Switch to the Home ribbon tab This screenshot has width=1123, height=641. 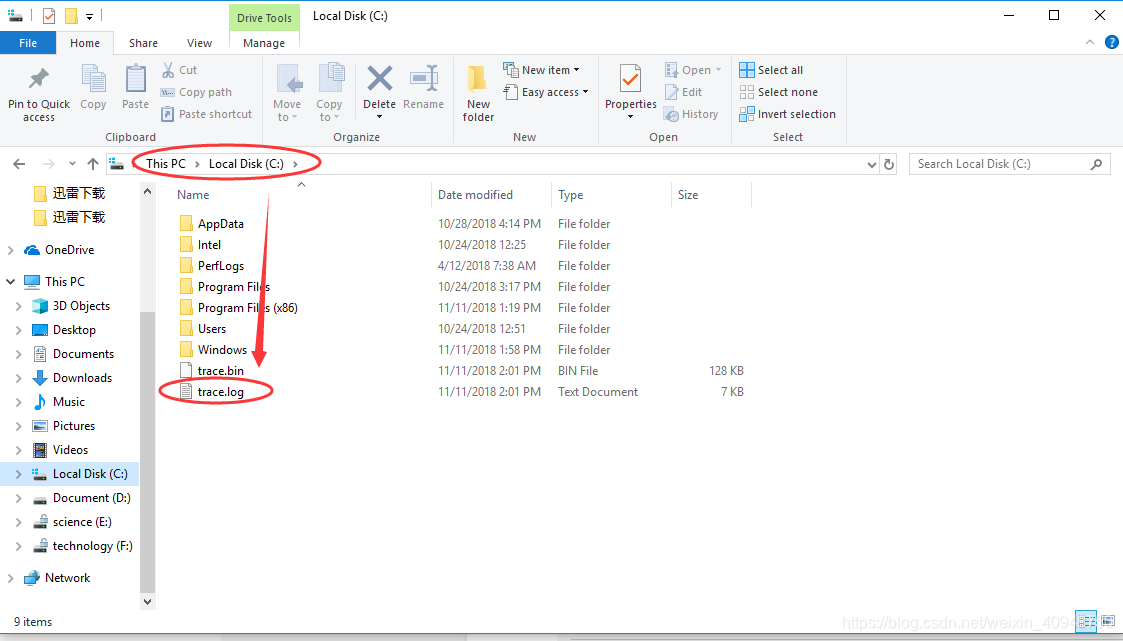point(85,43)
